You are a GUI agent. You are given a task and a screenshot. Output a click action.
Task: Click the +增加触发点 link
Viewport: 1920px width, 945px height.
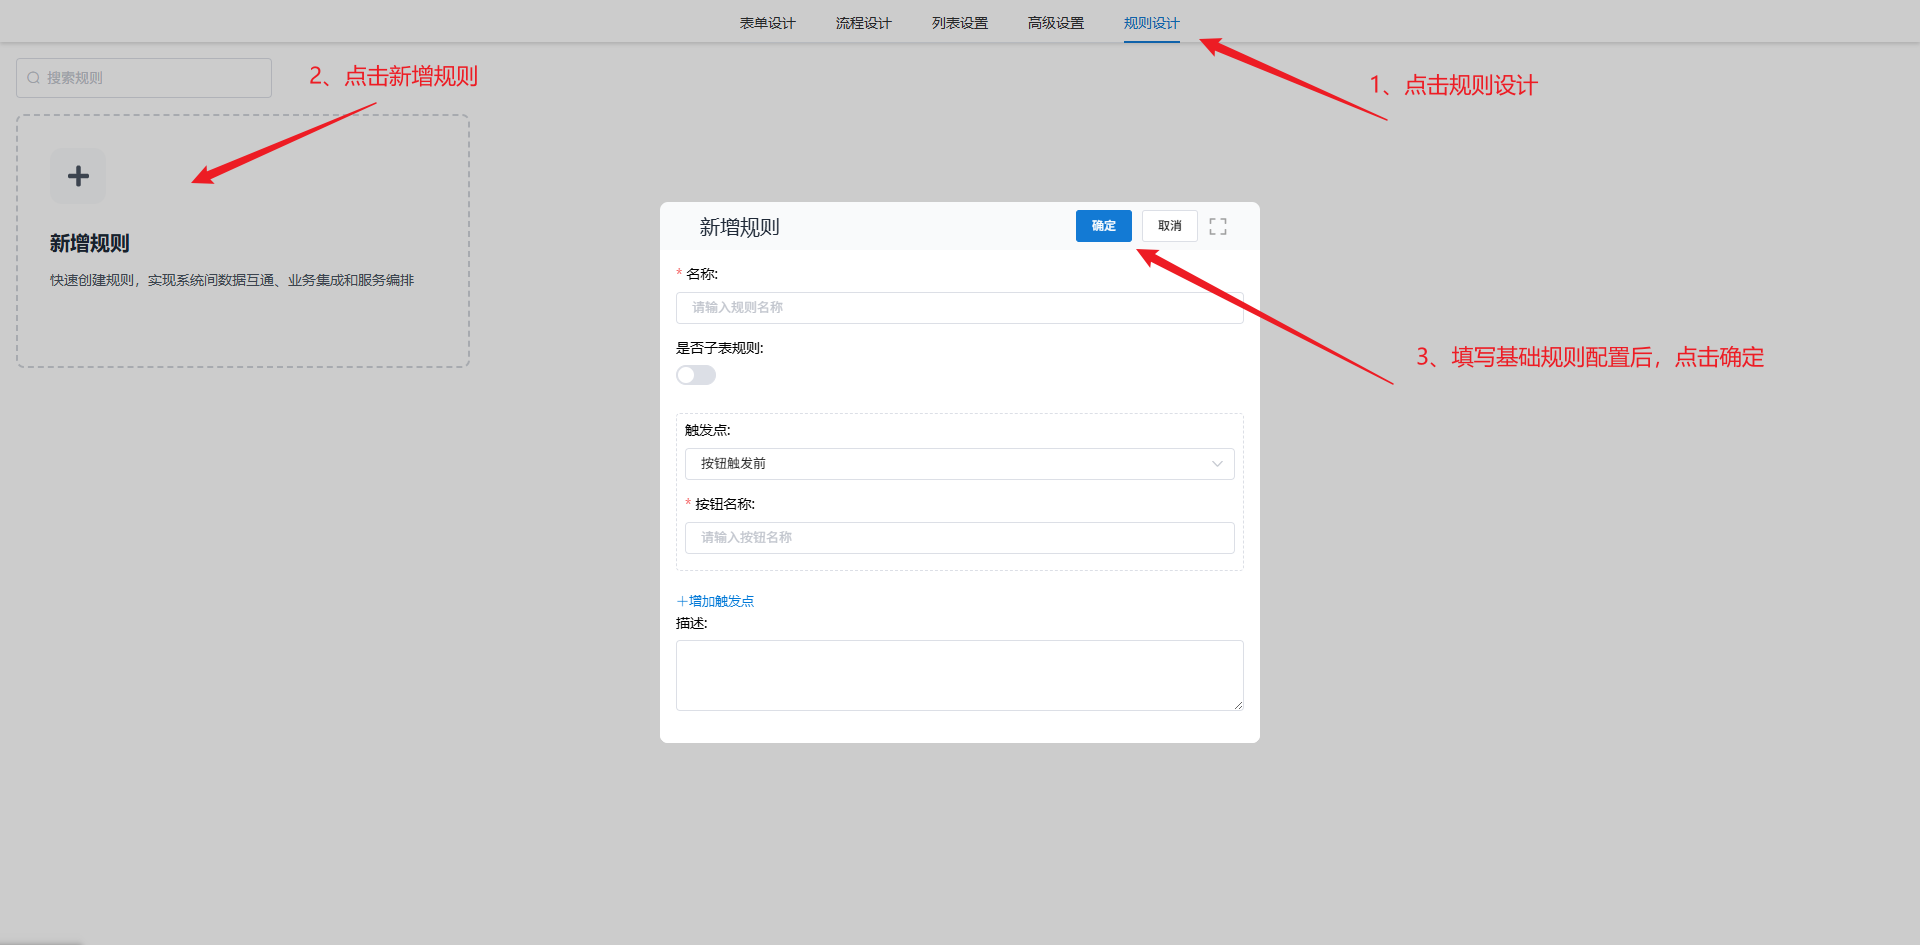715,601
